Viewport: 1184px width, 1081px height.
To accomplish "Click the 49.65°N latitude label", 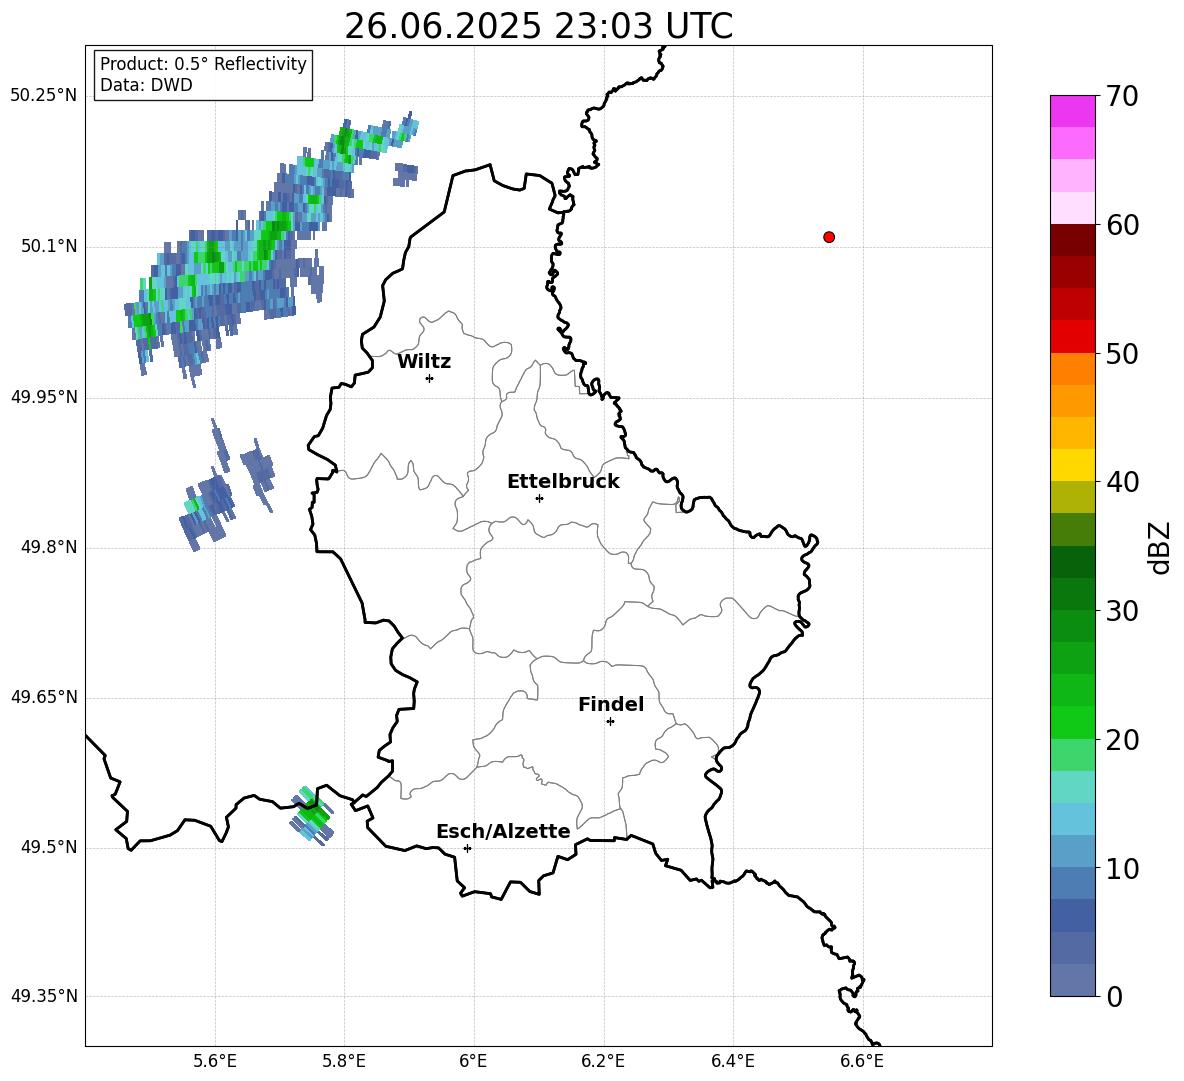I will 44,697.
